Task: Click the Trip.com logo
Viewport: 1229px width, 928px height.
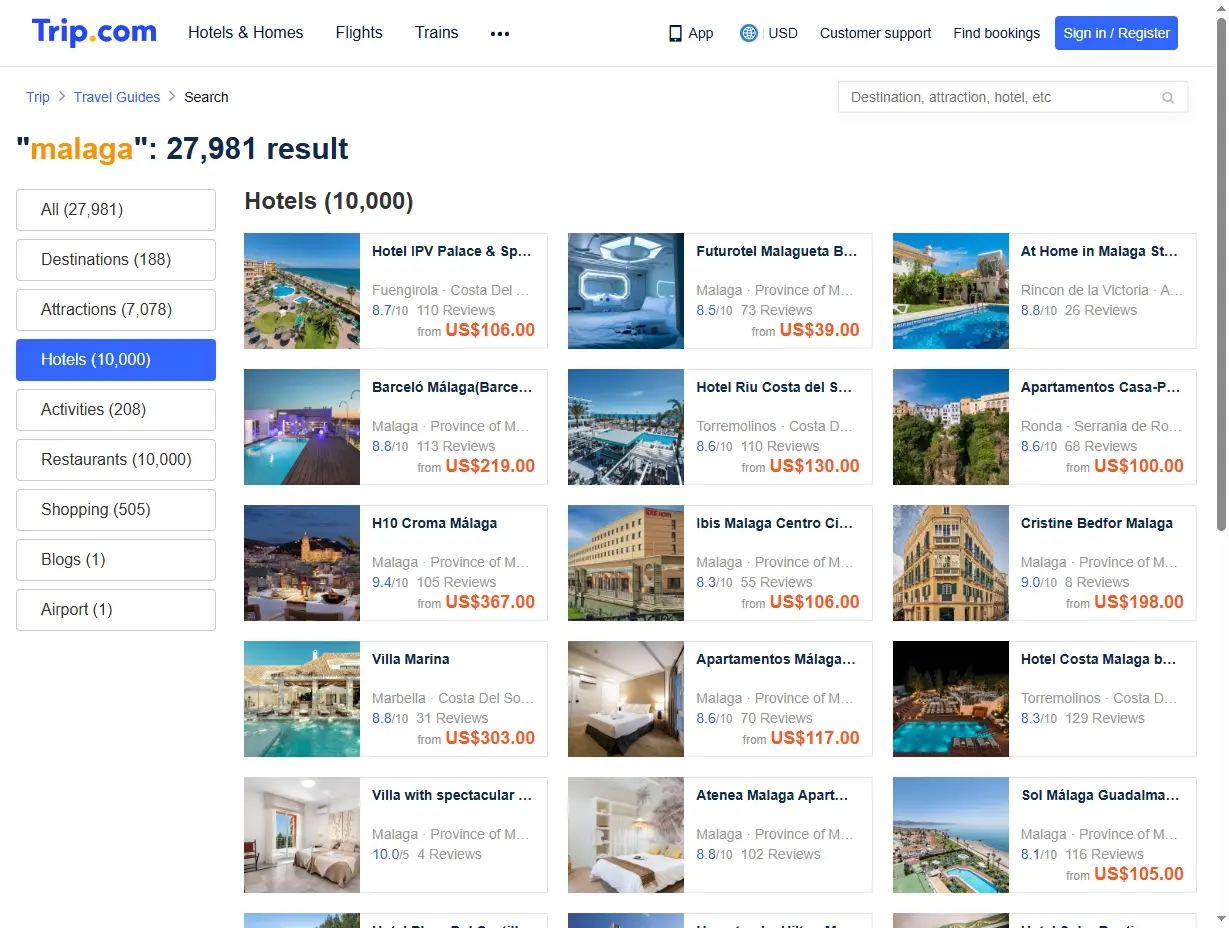Action: (x=94, y=32)
